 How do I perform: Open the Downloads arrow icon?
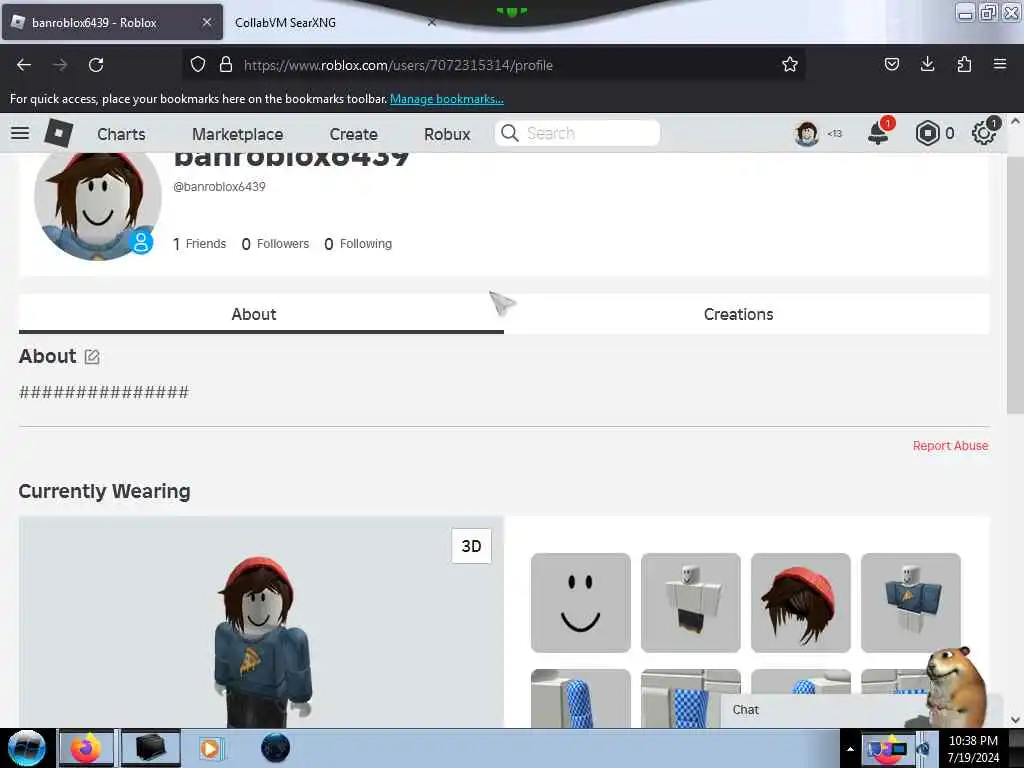(x=927, y=64)
